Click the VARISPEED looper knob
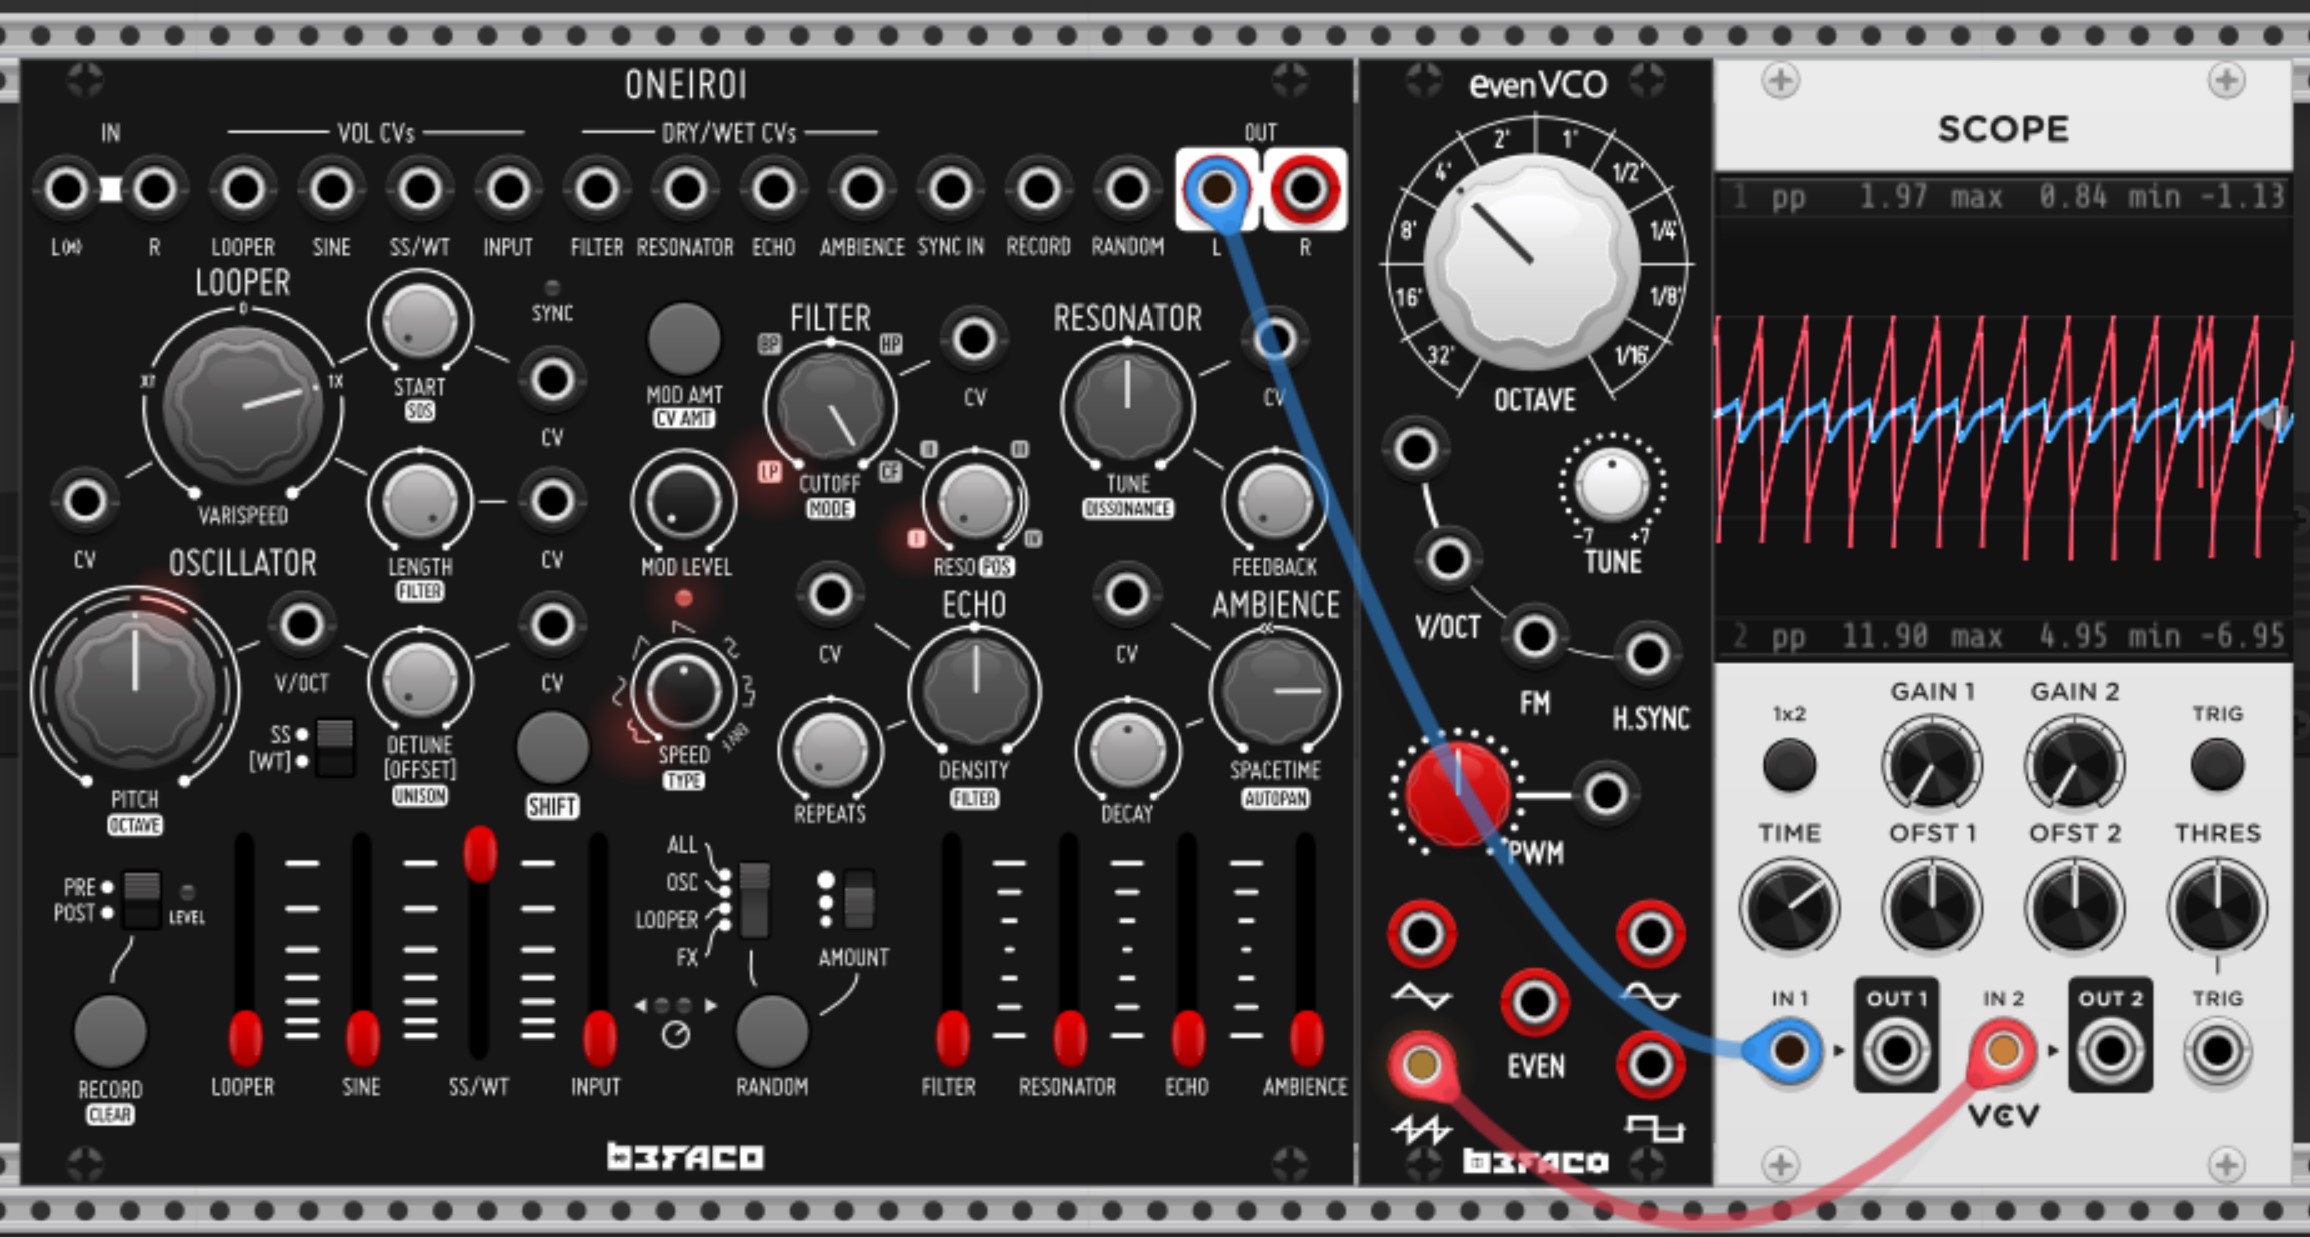The image size is (2310, 1237). coord(242,405)
